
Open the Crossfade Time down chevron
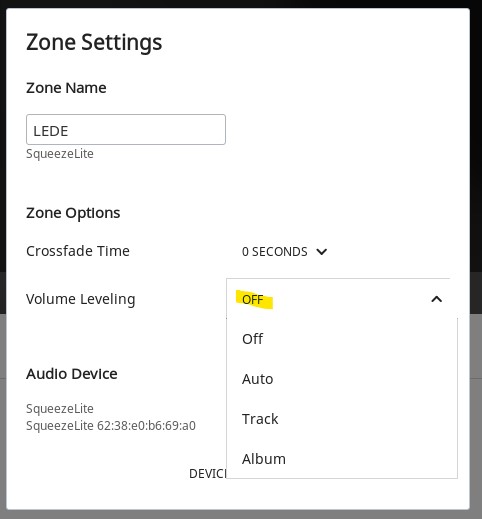(322, 252)
